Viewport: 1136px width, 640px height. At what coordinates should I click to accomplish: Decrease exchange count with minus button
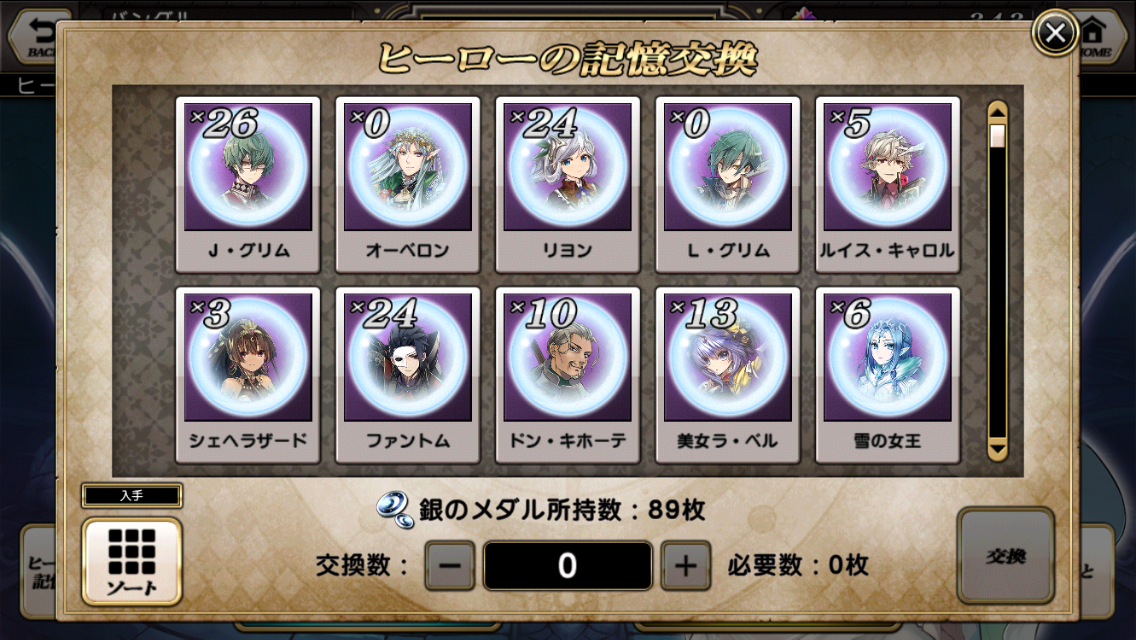pos(449,565)
